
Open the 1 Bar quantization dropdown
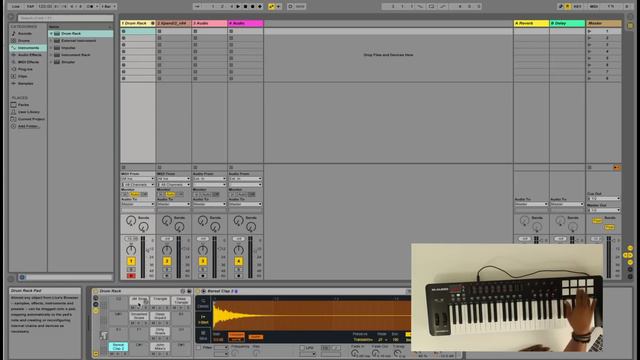[108, 7]
